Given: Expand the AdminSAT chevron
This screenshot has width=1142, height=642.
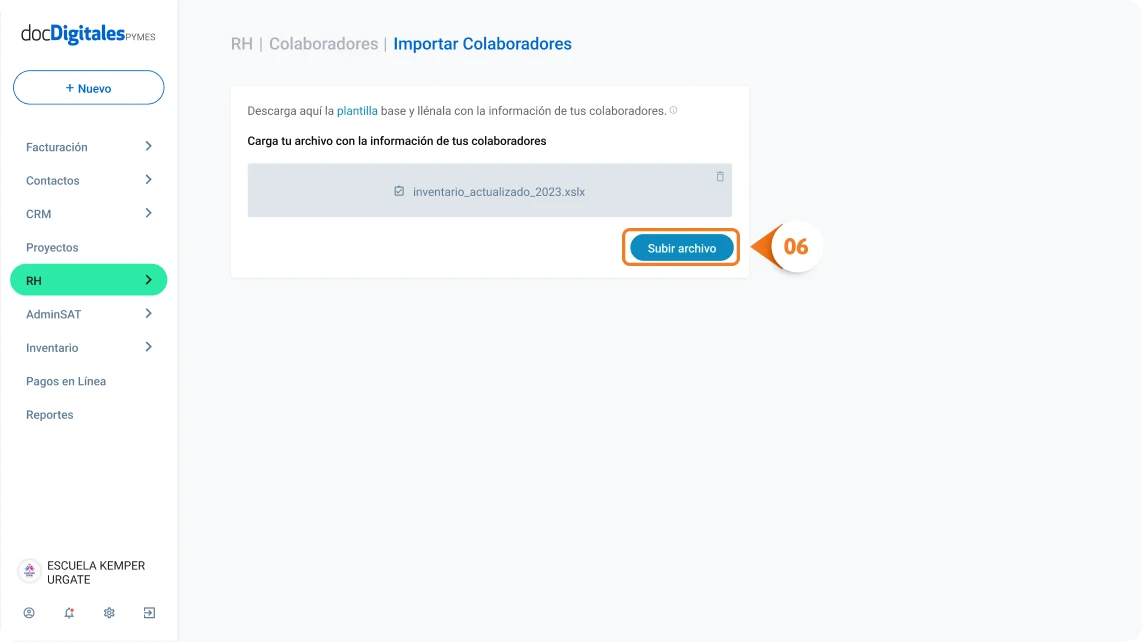Looking at the screenshot, I should (x=149, y=314).
